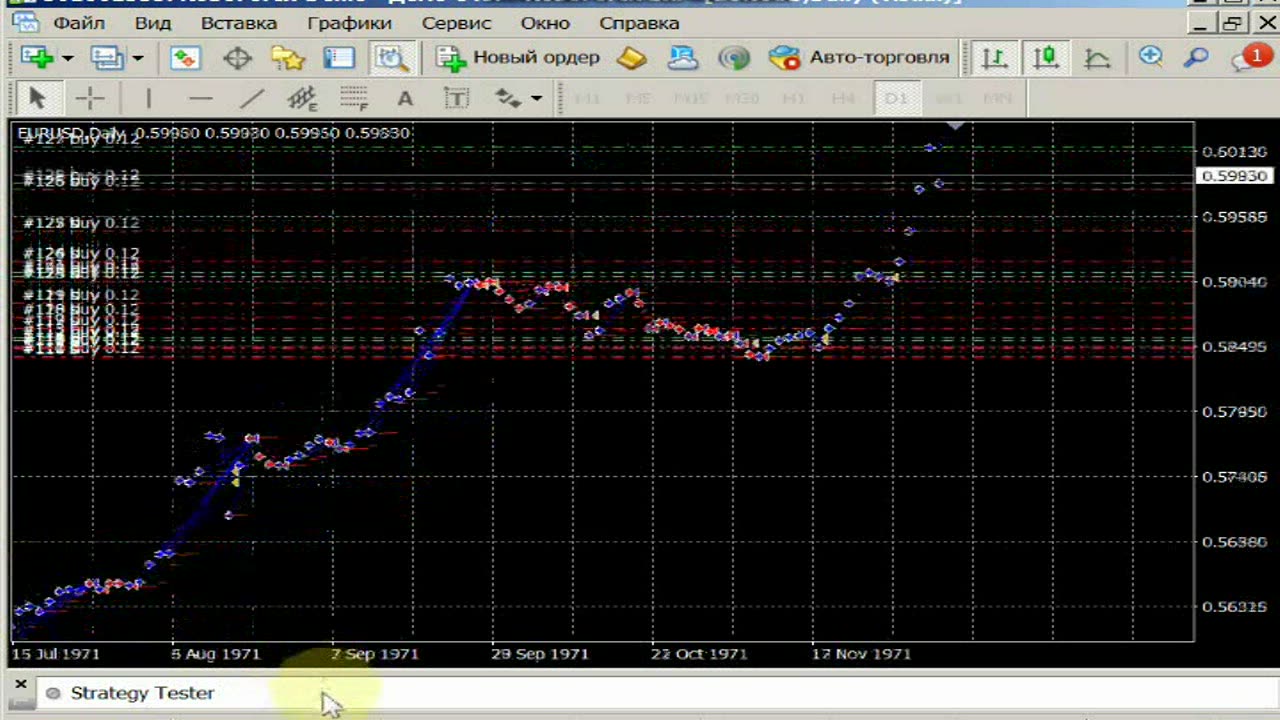This screenshot has height=720, width=1280.
Task: Switch to bar chart mode
Action: coord(994,58)
